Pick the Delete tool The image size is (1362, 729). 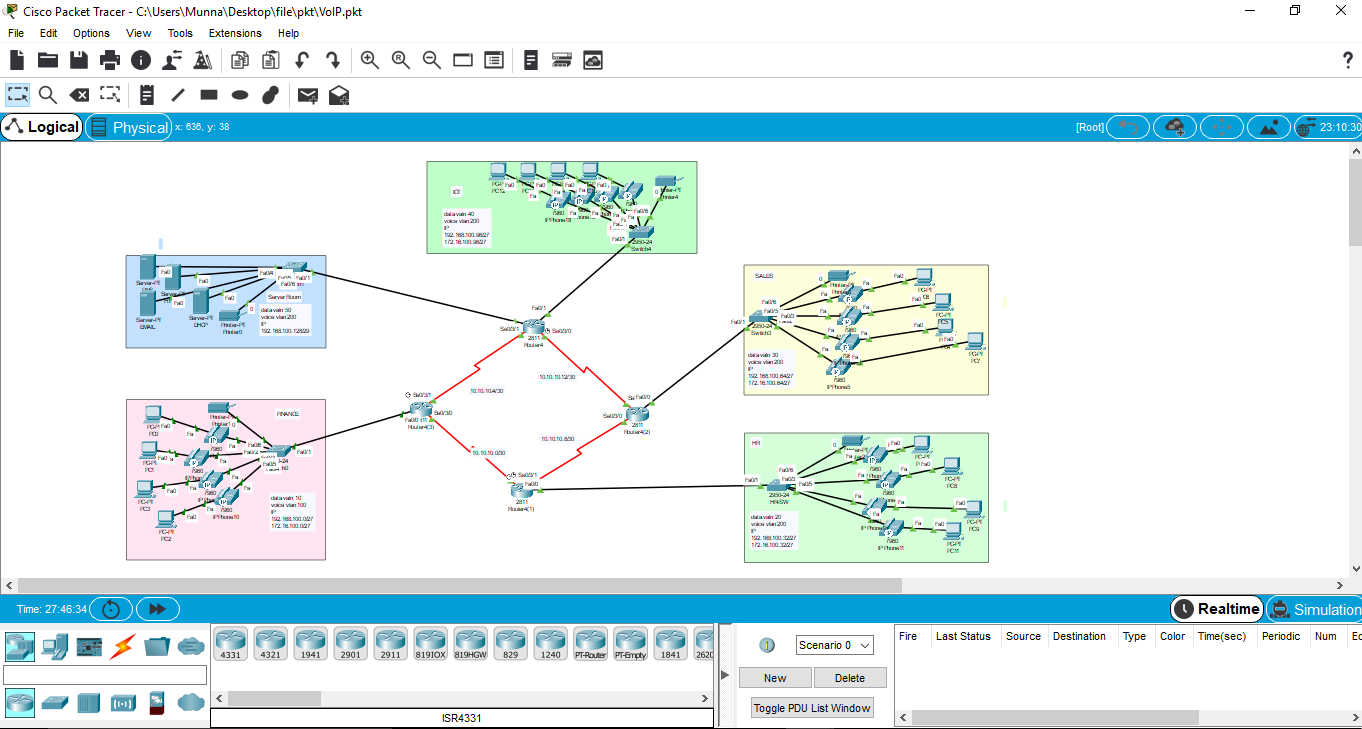tap(79, 95)
